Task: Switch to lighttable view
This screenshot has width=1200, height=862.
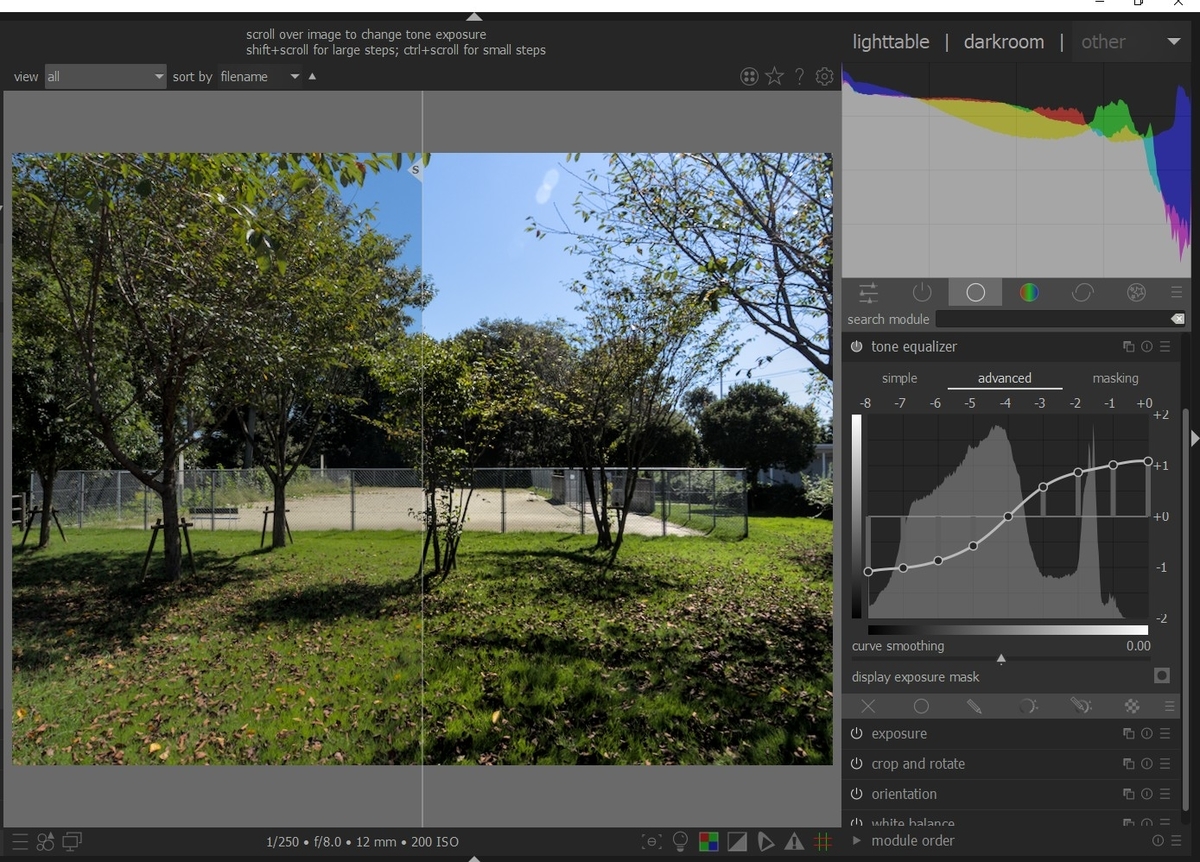Action: pos(891,42)
